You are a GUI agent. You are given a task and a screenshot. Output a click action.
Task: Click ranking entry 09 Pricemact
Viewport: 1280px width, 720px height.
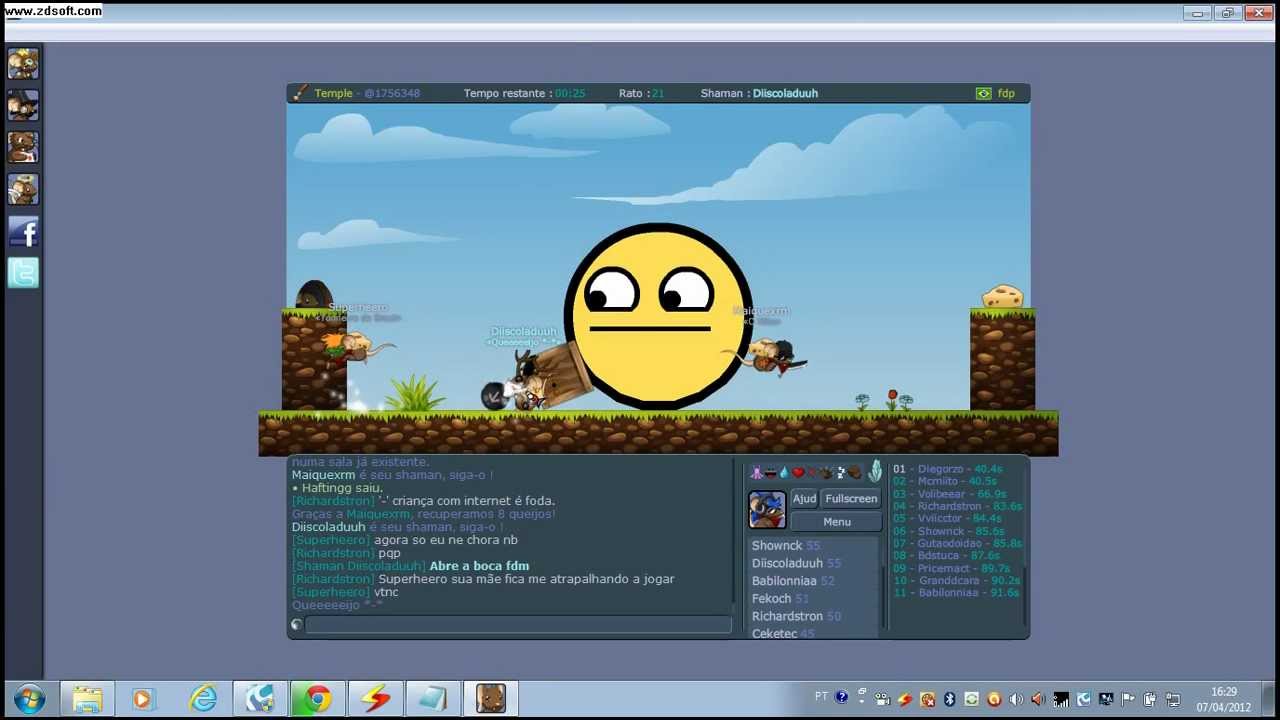coord(951,568)
